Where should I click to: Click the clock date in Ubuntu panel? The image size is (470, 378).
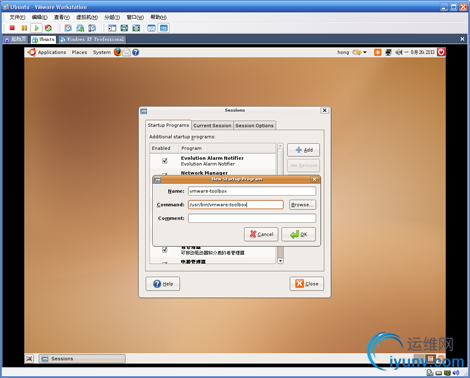coord(422,52)
